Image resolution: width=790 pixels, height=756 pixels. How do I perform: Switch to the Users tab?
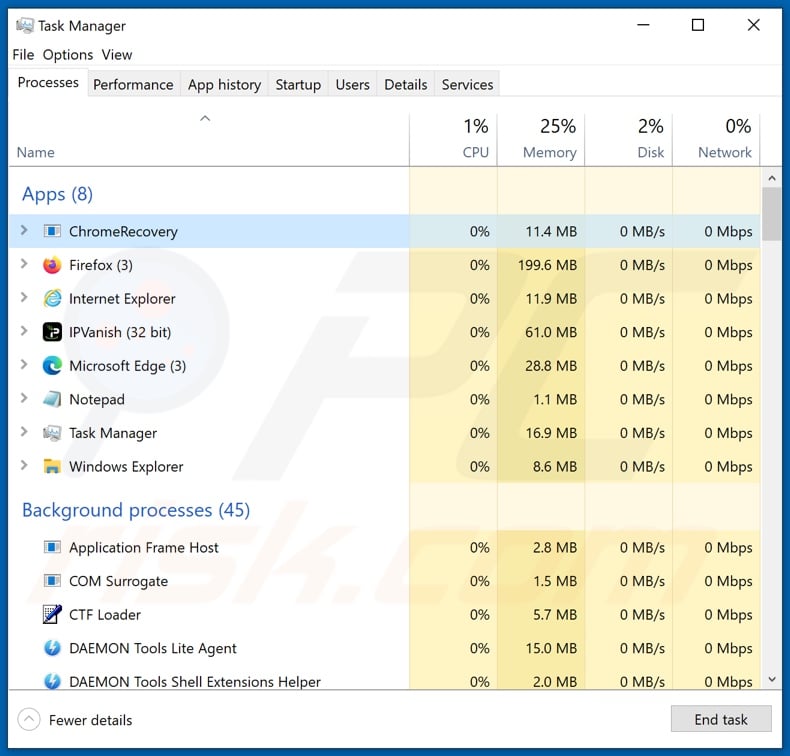point(353,84)
